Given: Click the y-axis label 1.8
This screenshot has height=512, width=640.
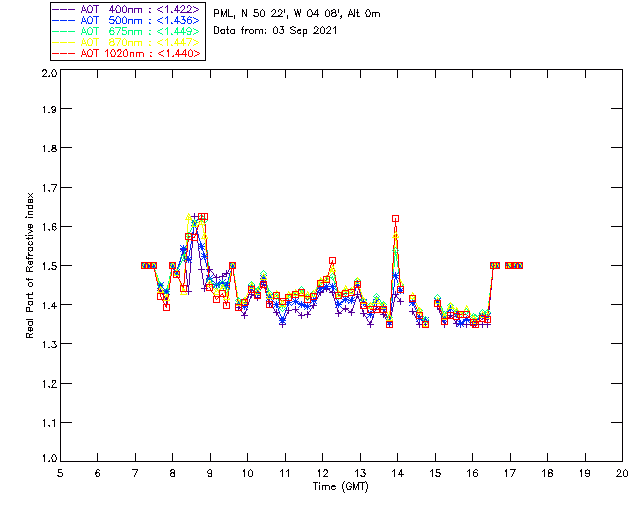Looking at the screenshot, I should (49, 148).
